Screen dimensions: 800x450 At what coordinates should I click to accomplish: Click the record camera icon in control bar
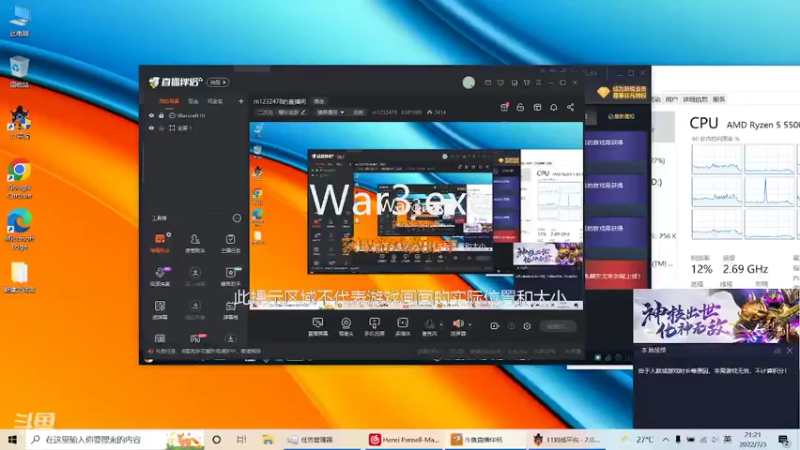click(x=494, y=326)
